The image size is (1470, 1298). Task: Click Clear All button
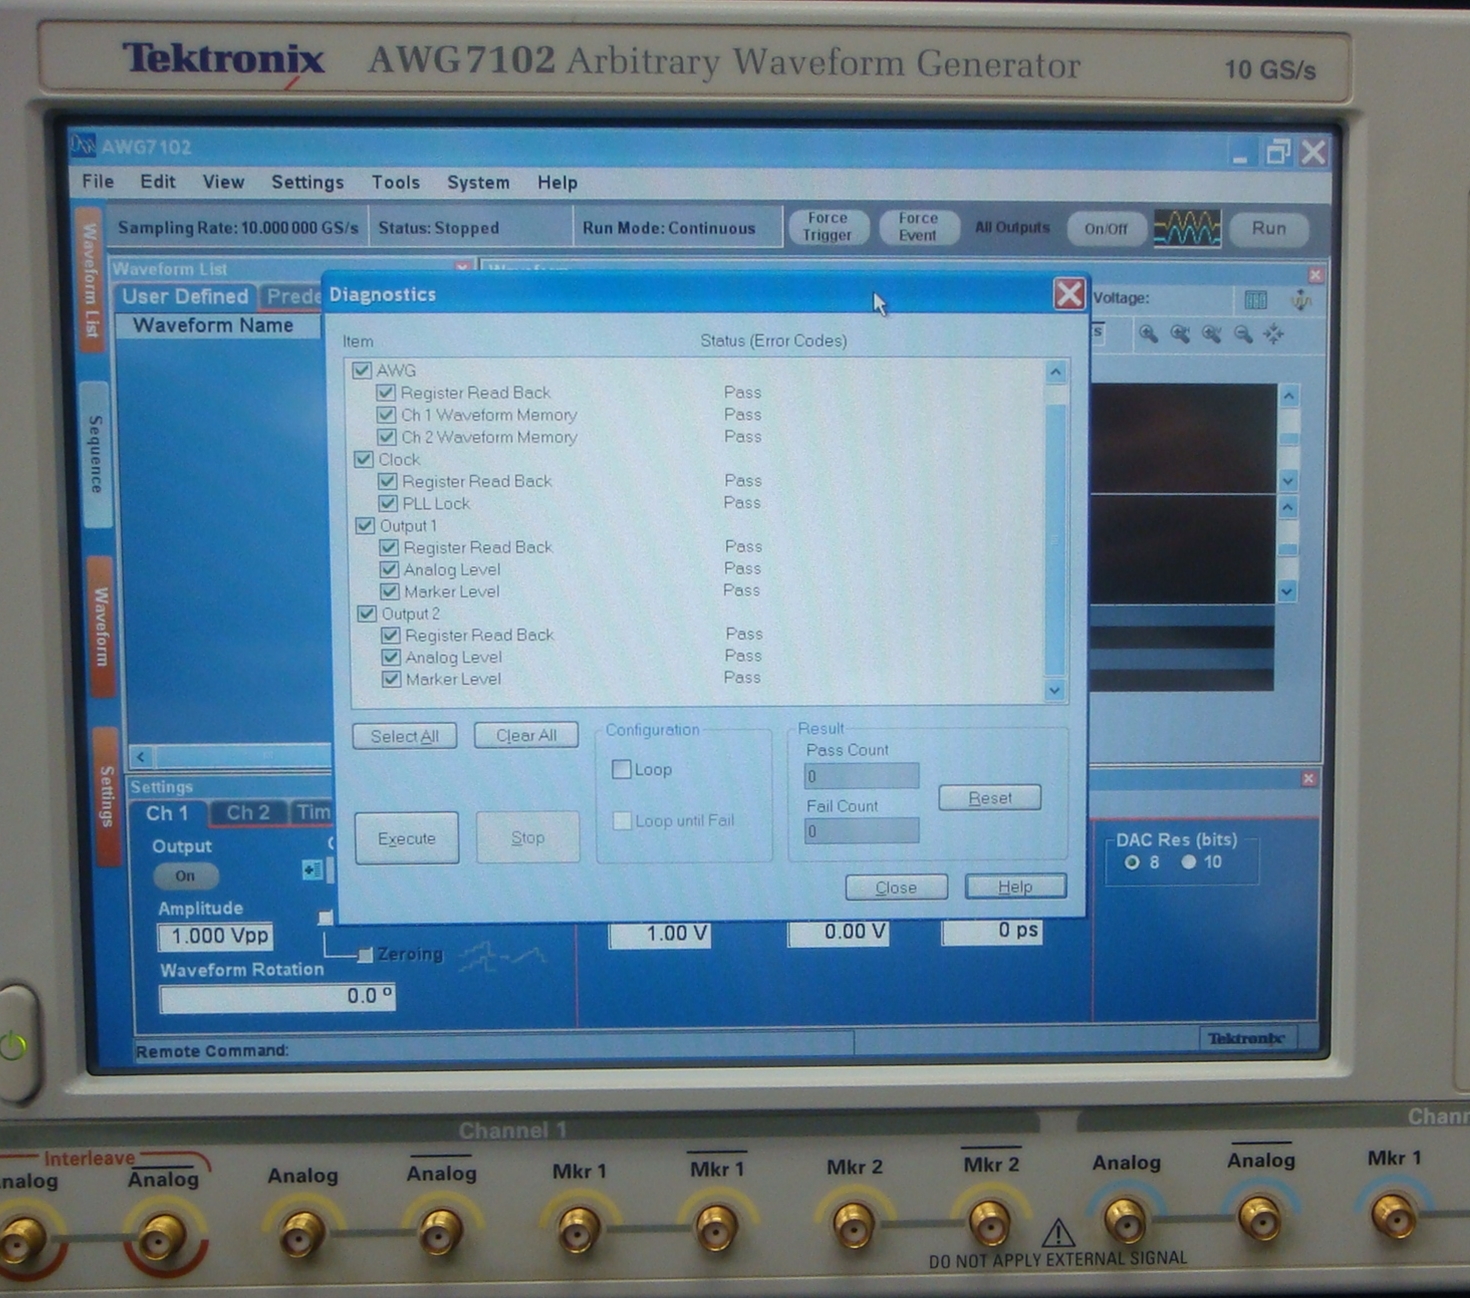click(526, 735)
